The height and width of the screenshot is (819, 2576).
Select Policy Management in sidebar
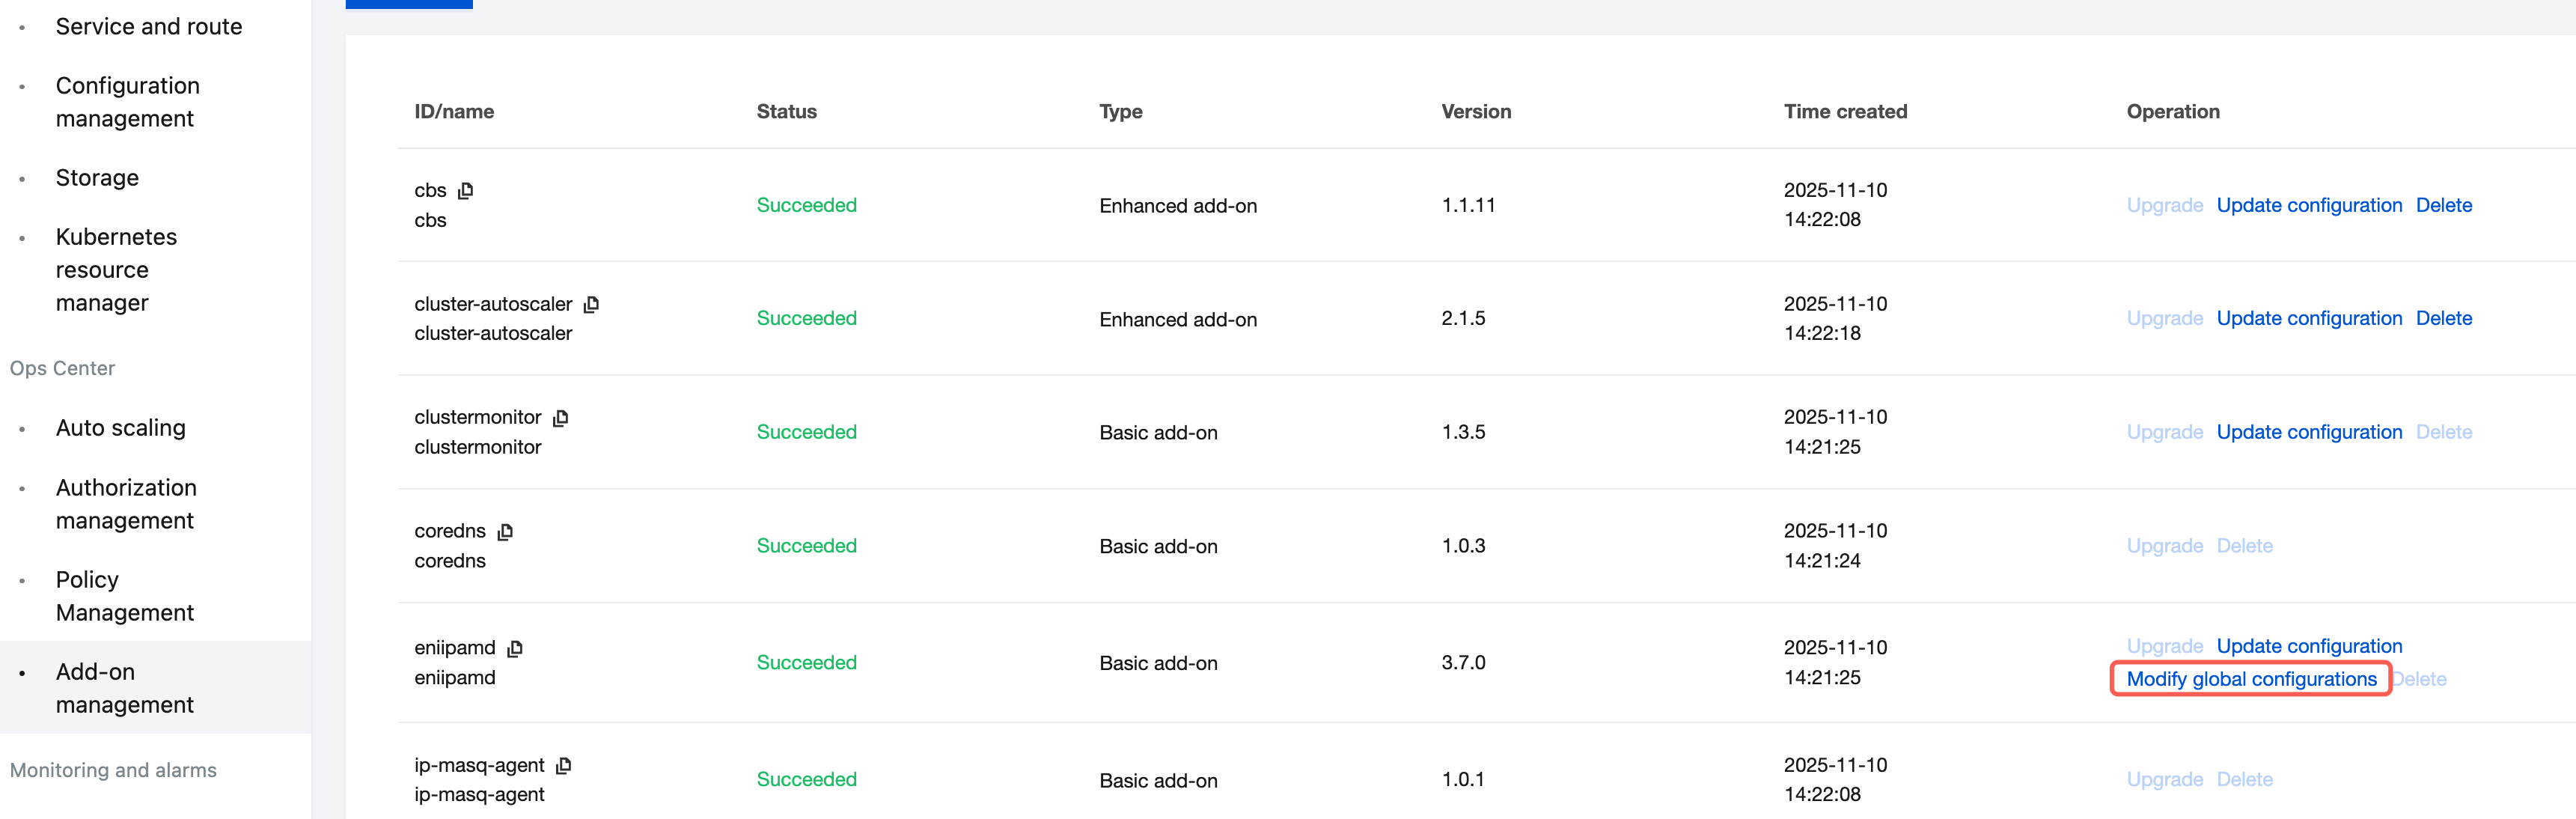click(124, 596)
